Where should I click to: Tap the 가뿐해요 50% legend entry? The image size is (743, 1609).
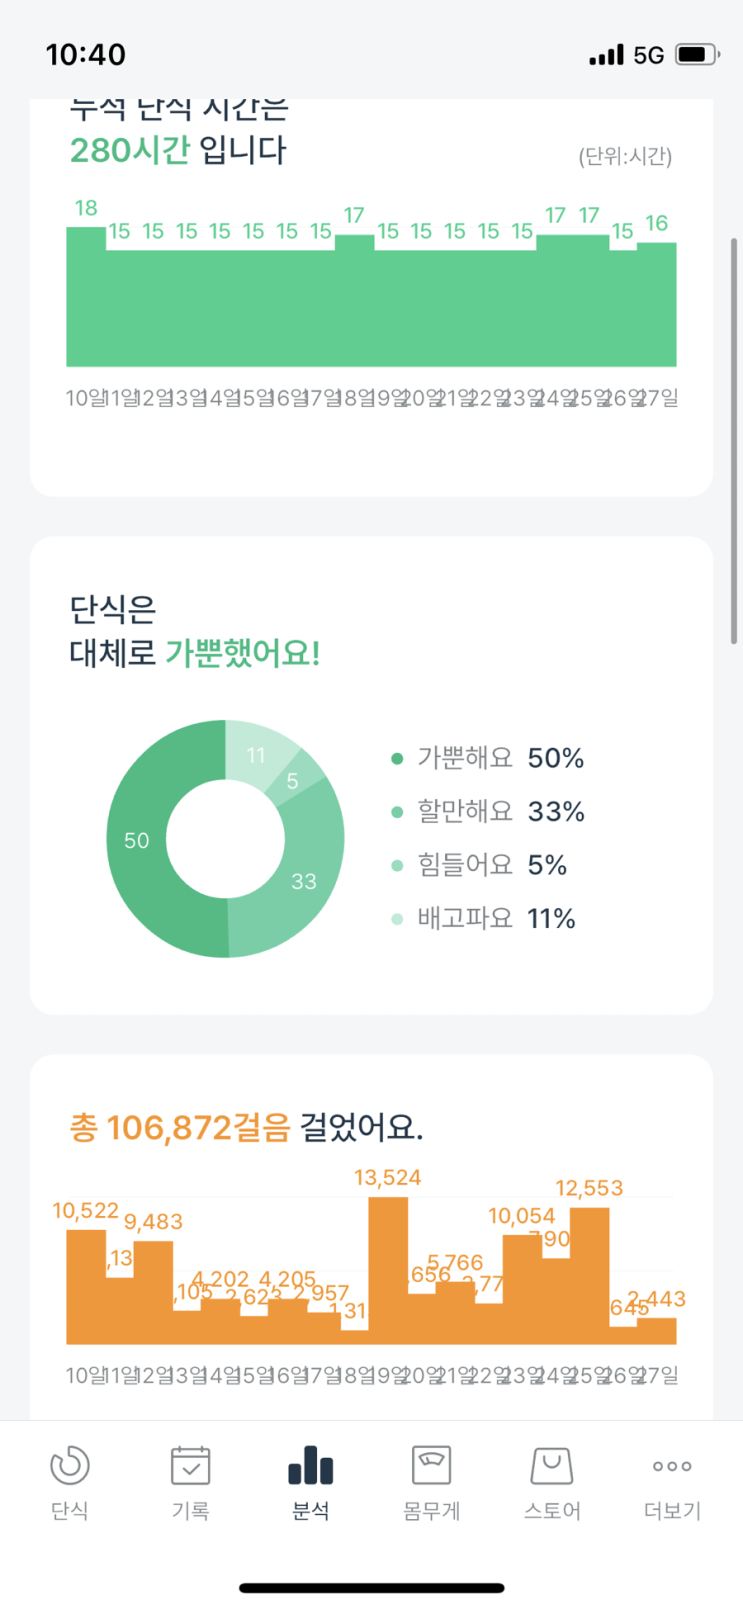pos(488,758)
